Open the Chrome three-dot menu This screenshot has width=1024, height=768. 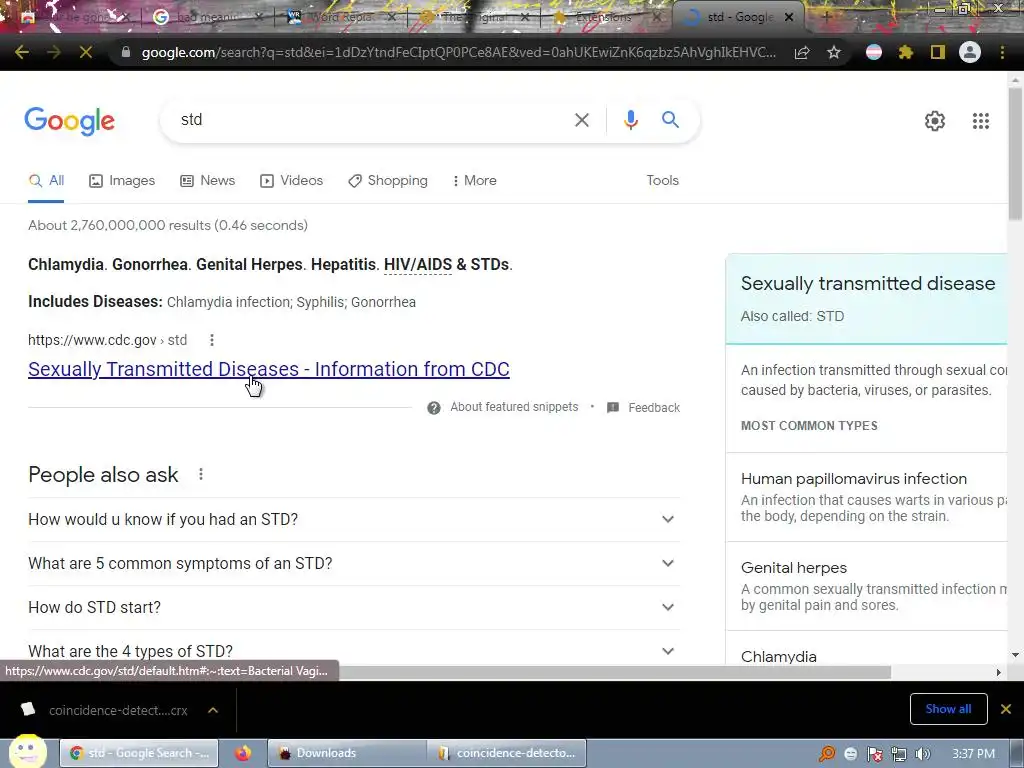pyautogui.click(x=1002, y=52)
